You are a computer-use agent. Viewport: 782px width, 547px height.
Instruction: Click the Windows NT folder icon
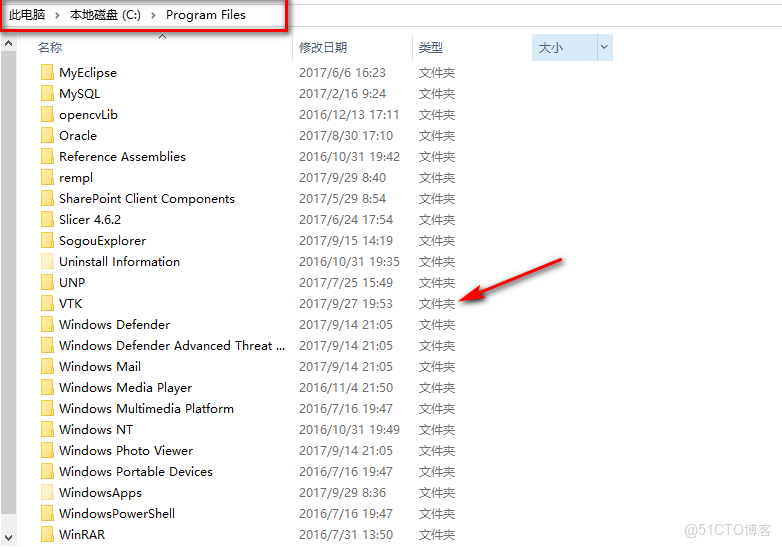[x=47, y=429]
